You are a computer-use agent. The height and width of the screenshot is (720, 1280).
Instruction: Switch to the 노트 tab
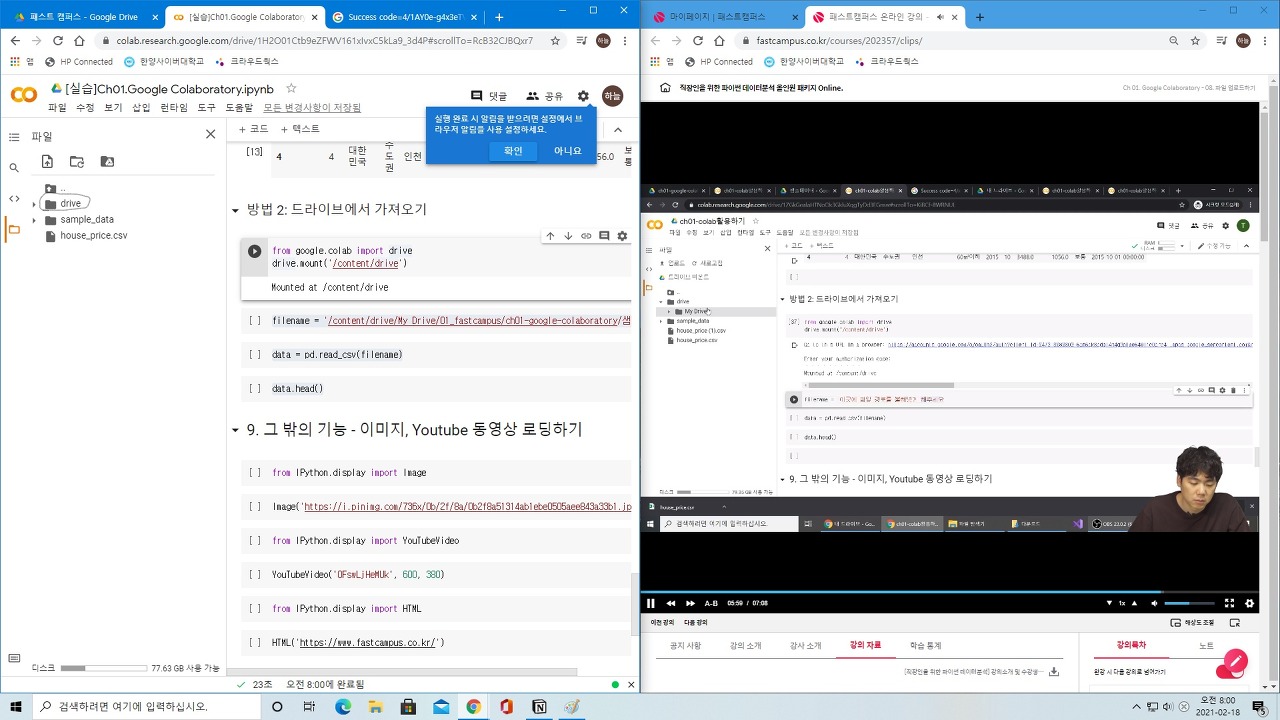(x=1206, y=646)
